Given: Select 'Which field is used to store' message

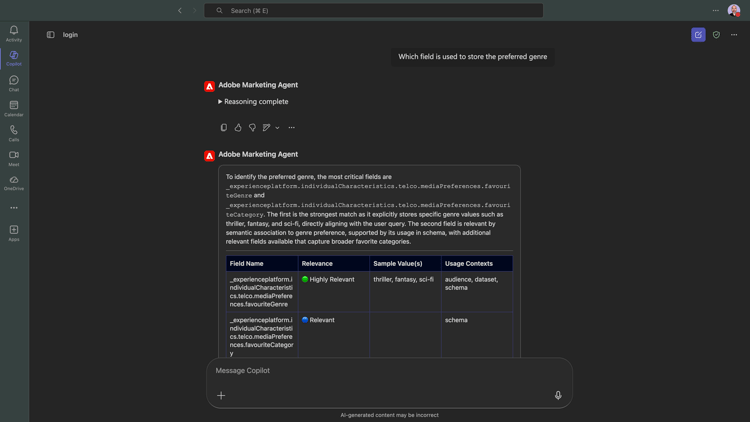Looking at the screenshot, I should click(x=473, y=56).
